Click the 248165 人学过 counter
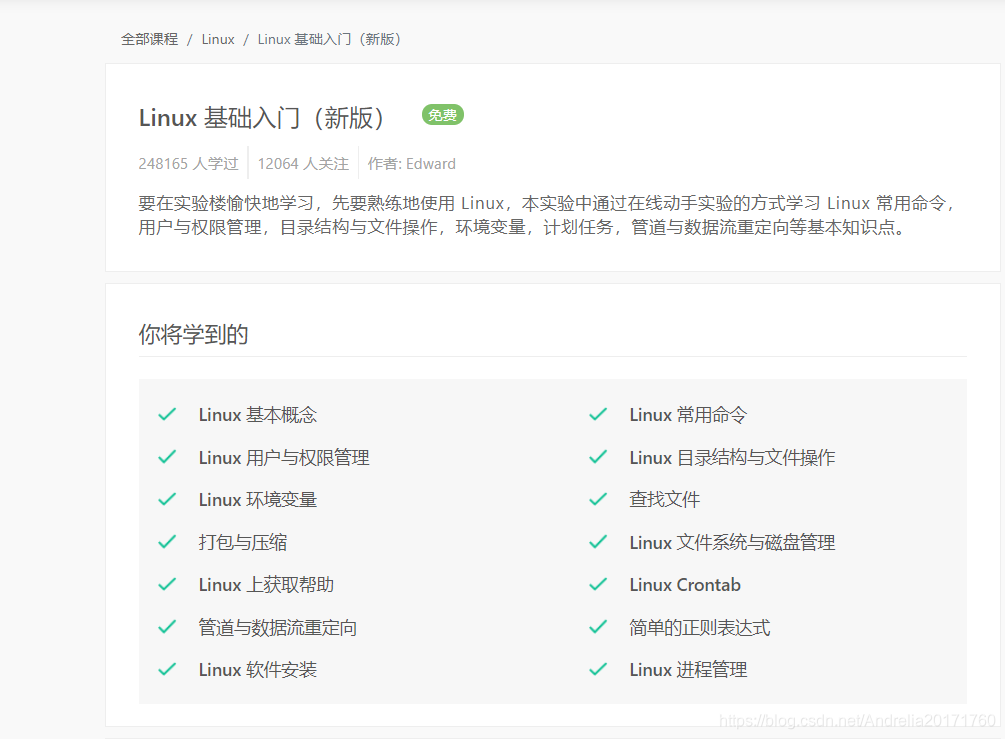This screenshot has width=1005, height=739. pos(188,164)
